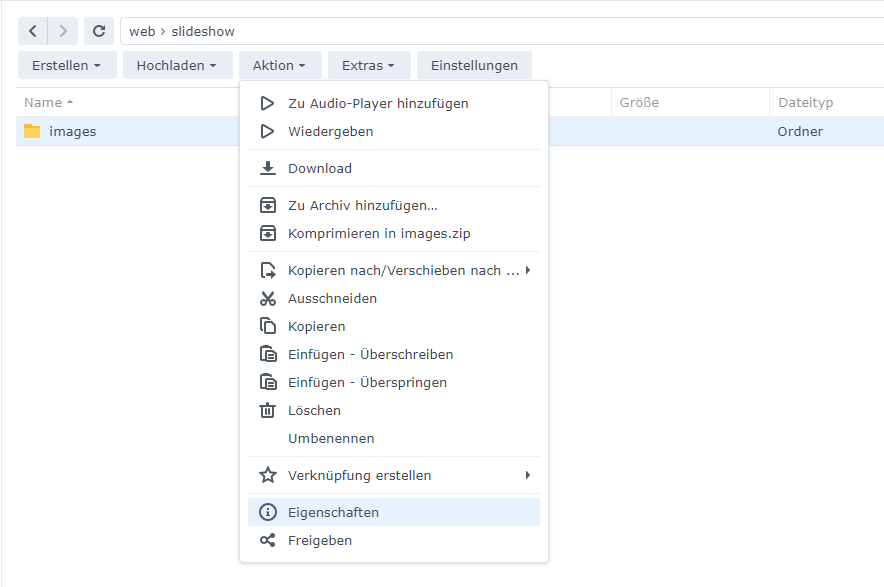Click the Löschen trash icon
The height and width of the screenshot is (587, 884).
(x=267, y=410)
